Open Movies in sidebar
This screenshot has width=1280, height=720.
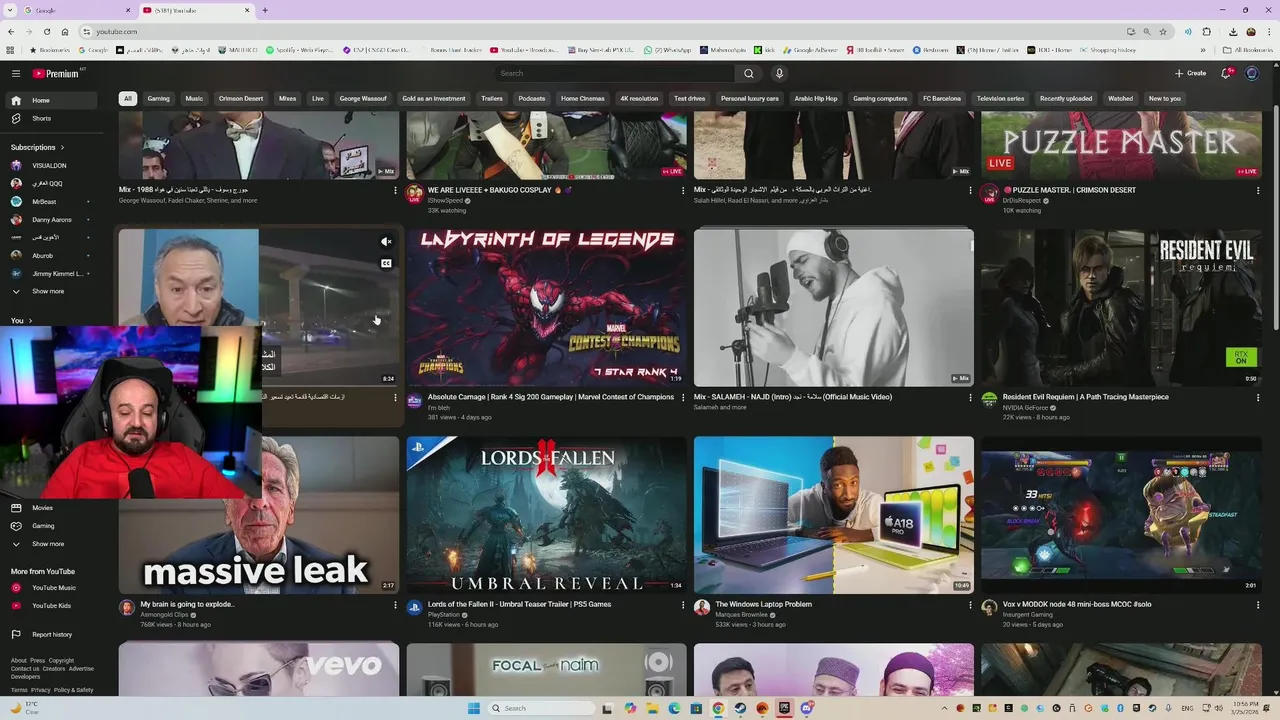click(53, 508)
